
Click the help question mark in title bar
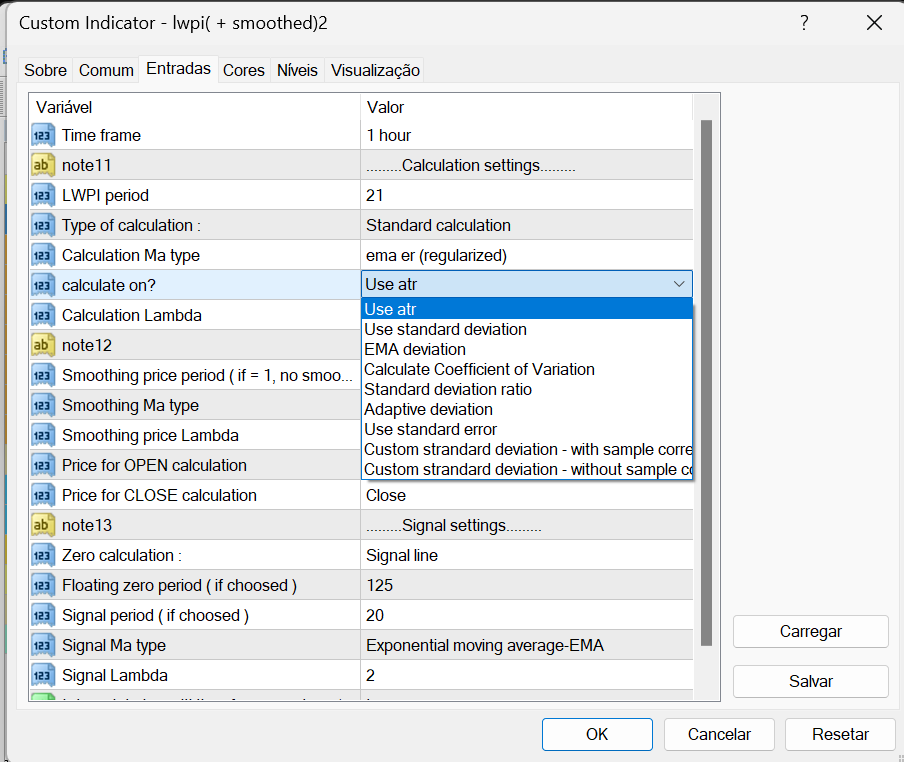click(x=805, y=22)
